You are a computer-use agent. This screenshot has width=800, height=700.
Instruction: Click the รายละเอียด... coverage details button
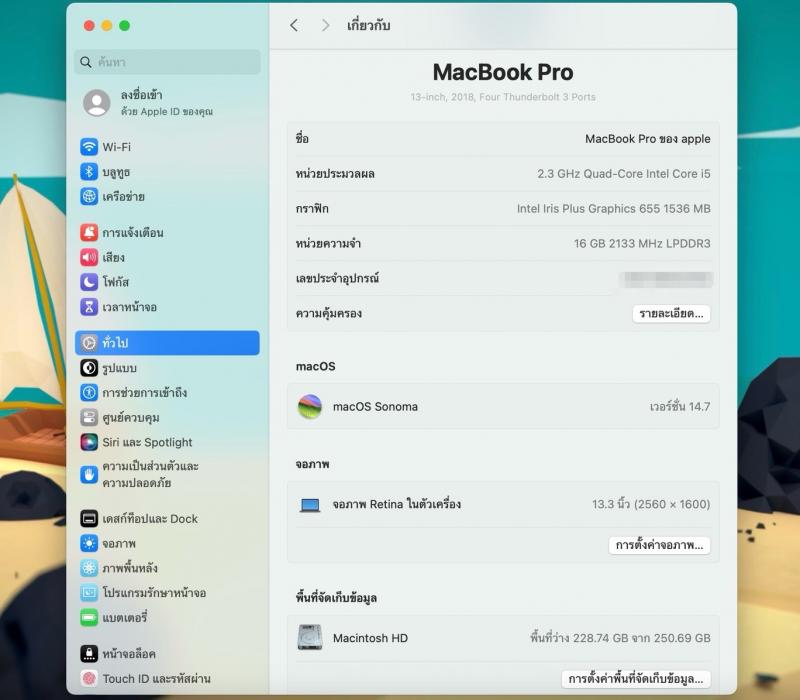click(x=671, y=314)
